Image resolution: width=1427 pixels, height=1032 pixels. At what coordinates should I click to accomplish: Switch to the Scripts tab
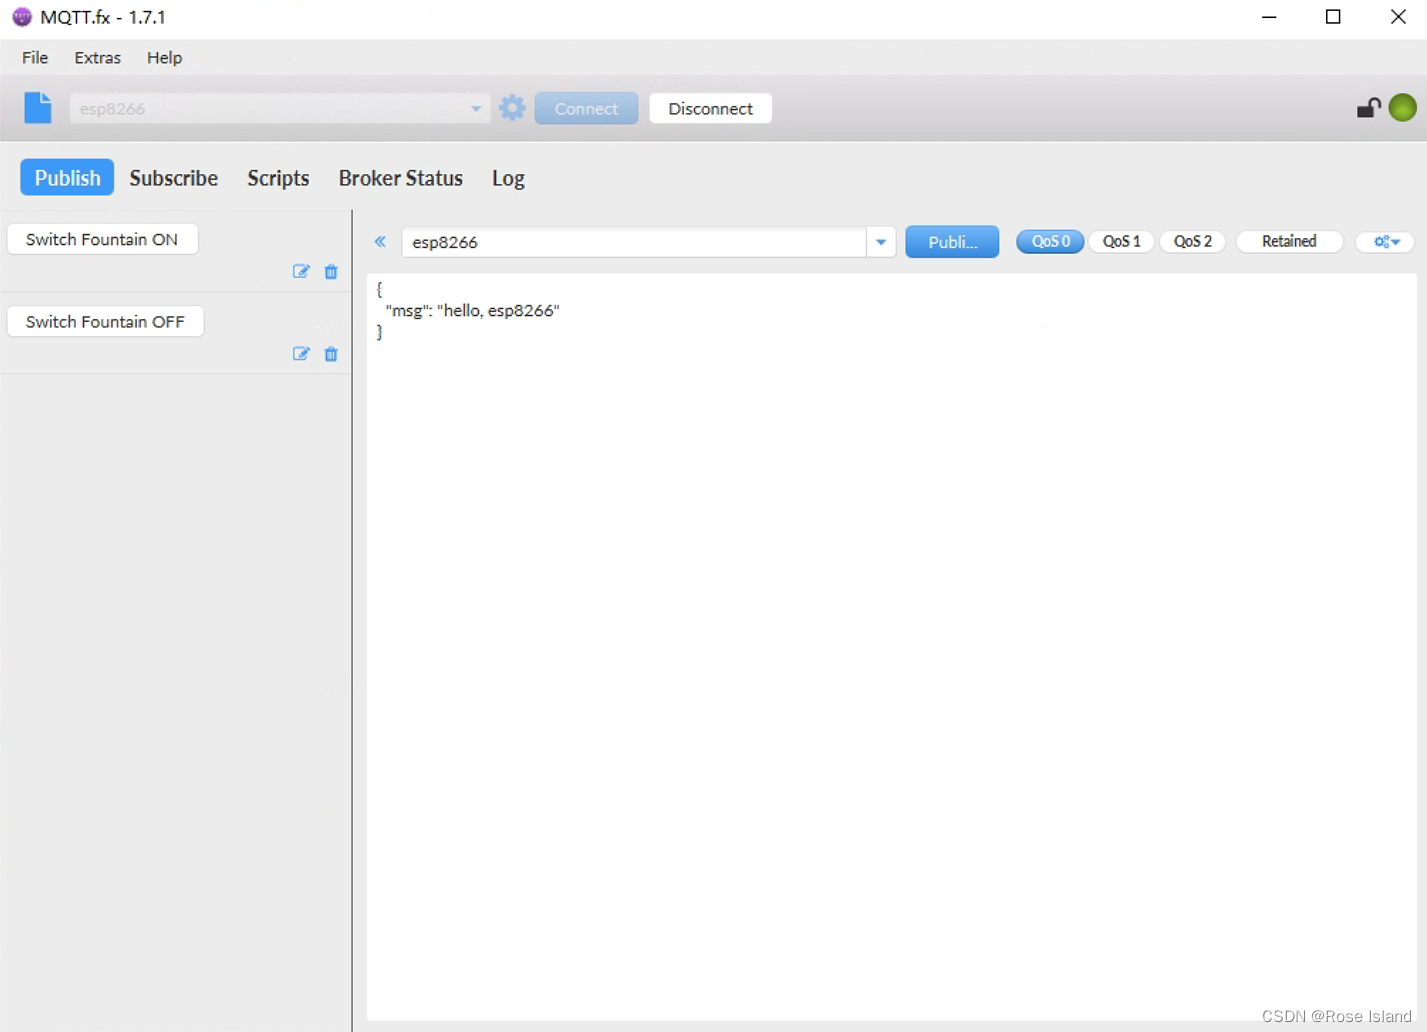click(x=278, y=177)
